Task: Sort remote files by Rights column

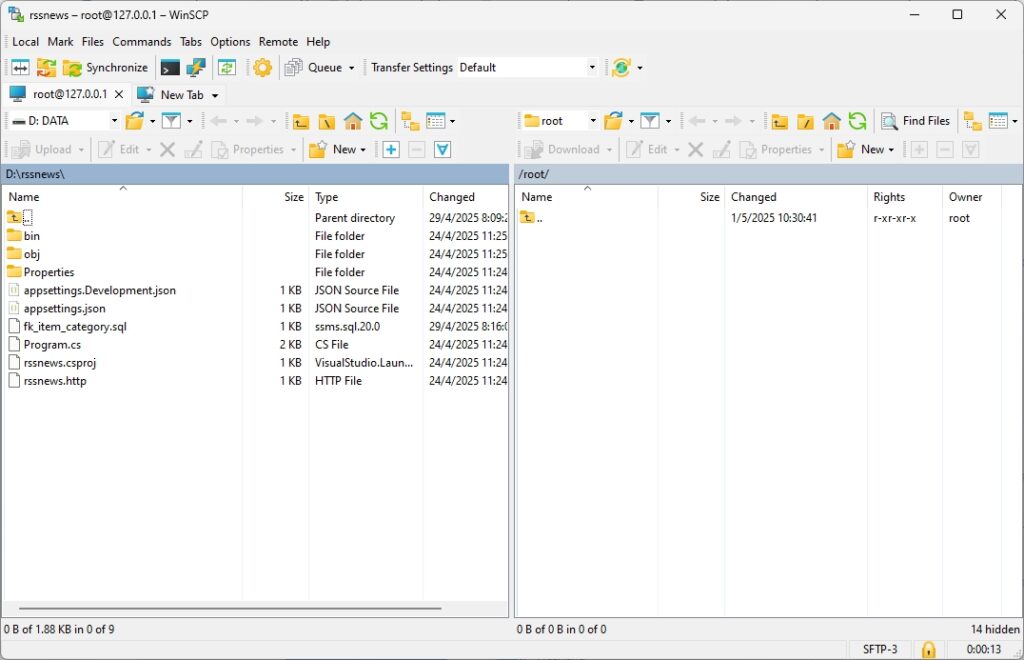Action: click(904, 197)
